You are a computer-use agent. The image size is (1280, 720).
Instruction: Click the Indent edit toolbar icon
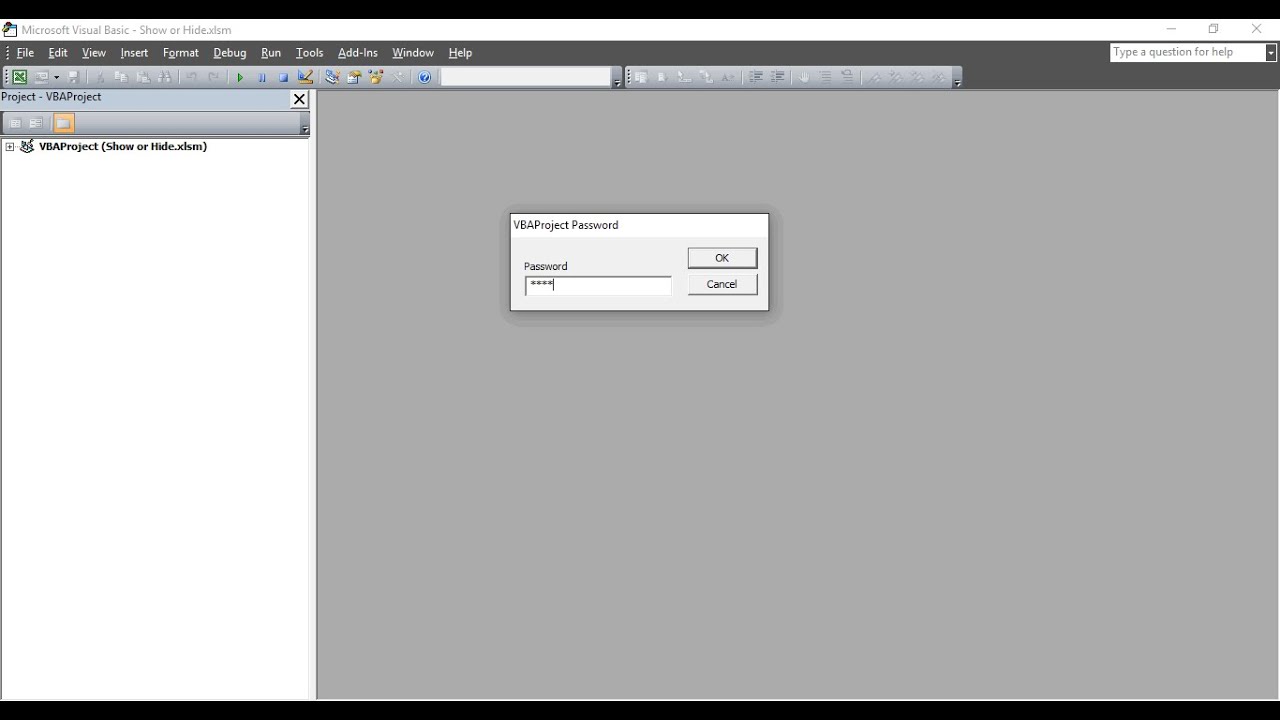755,77
